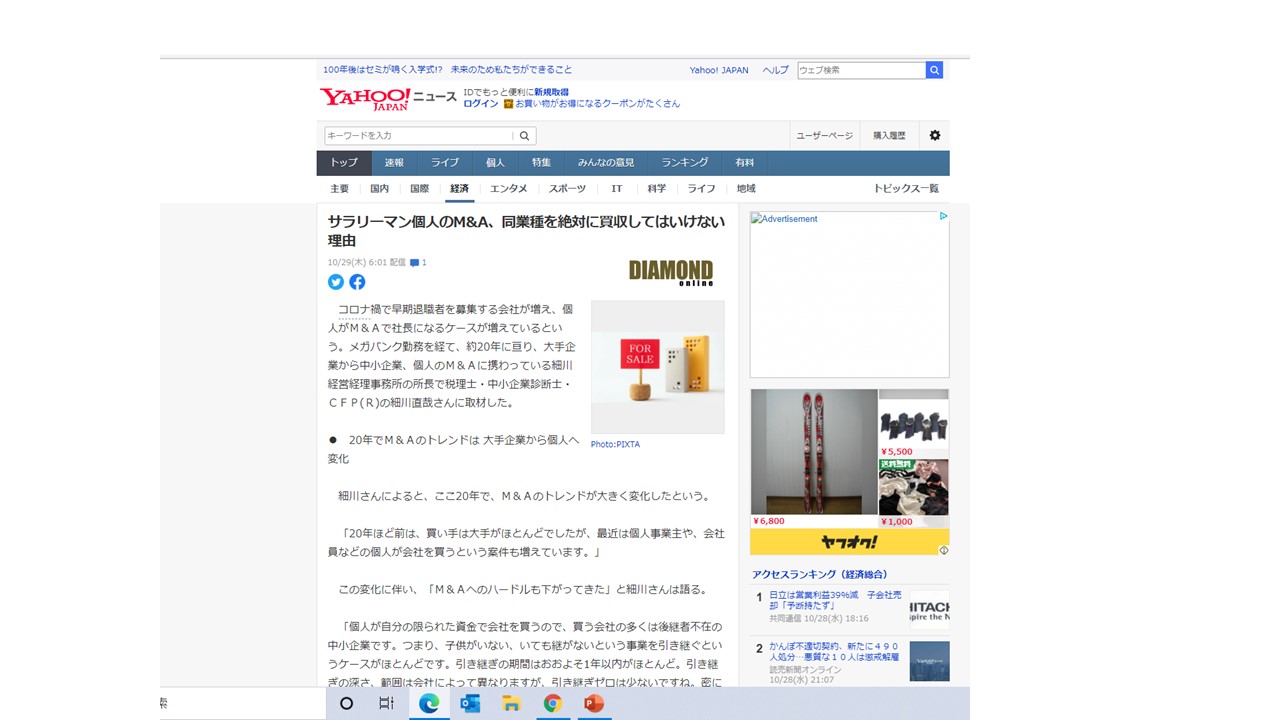This screenshot has height=720, width=1280.
Task: Open settings gear icon
Action: [x=935, y=135]
